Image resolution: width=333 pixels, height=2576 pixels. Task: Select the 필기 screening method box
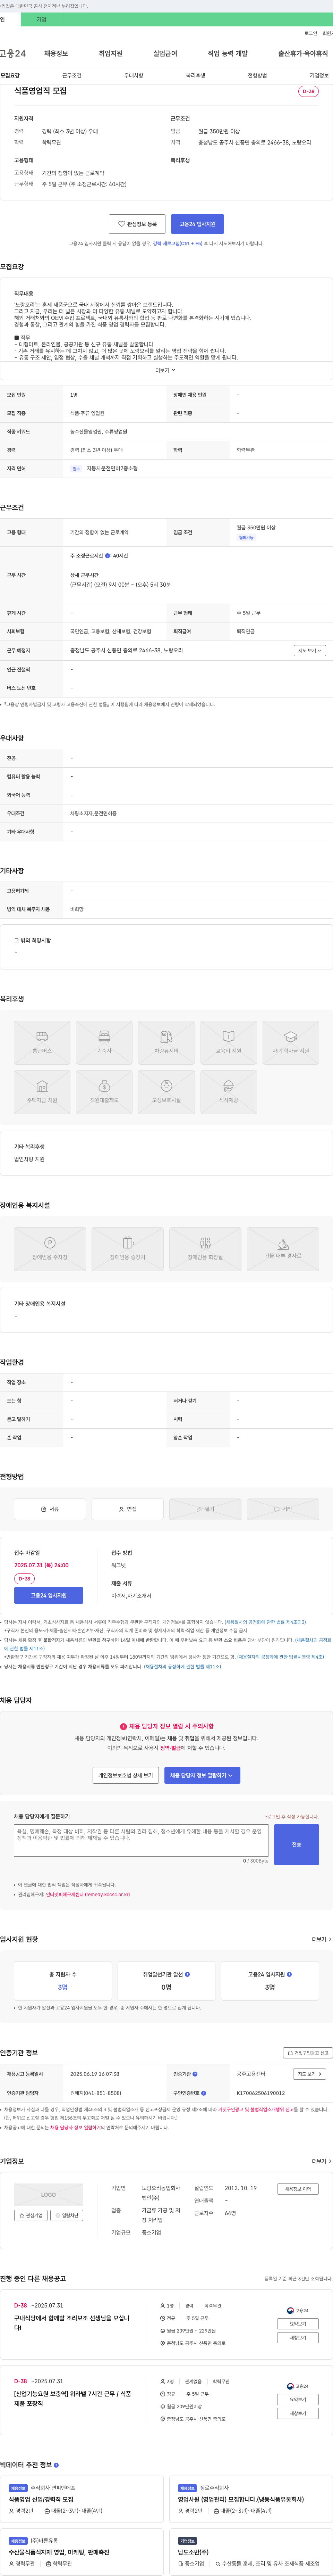[x=205, y=1509]
